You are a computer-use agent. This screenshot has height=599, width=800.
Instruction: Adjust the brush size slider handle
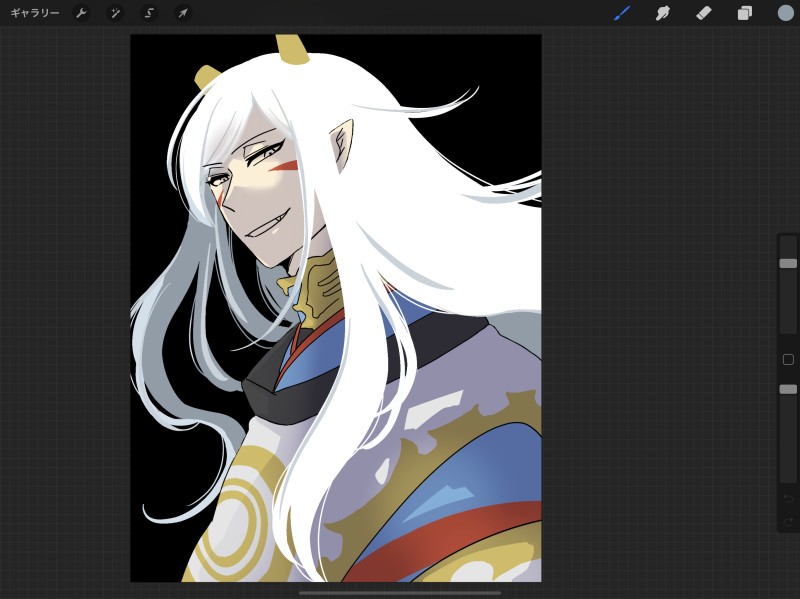788,263
